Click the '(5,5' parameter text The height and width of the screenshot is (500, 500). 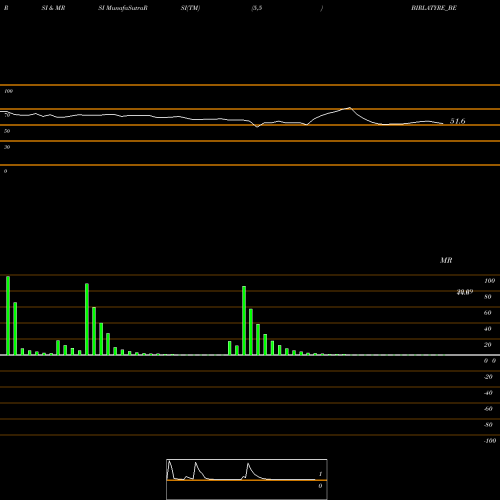[x=257, y=8]
